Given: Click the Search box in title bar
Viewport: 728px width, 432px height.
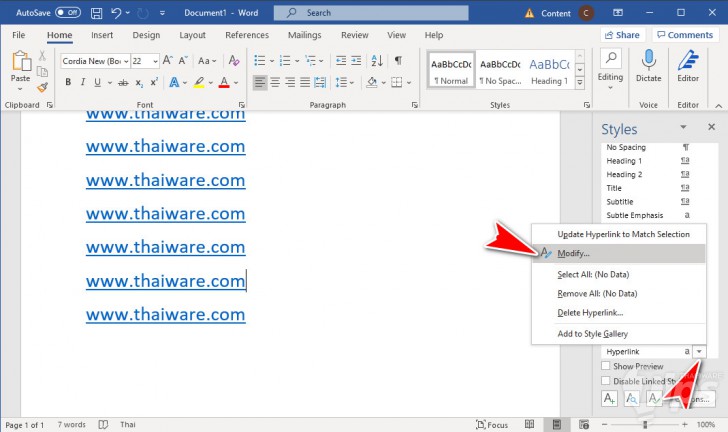Looking at the screenshot, I should pyautogui.click(x=371, y=13).
